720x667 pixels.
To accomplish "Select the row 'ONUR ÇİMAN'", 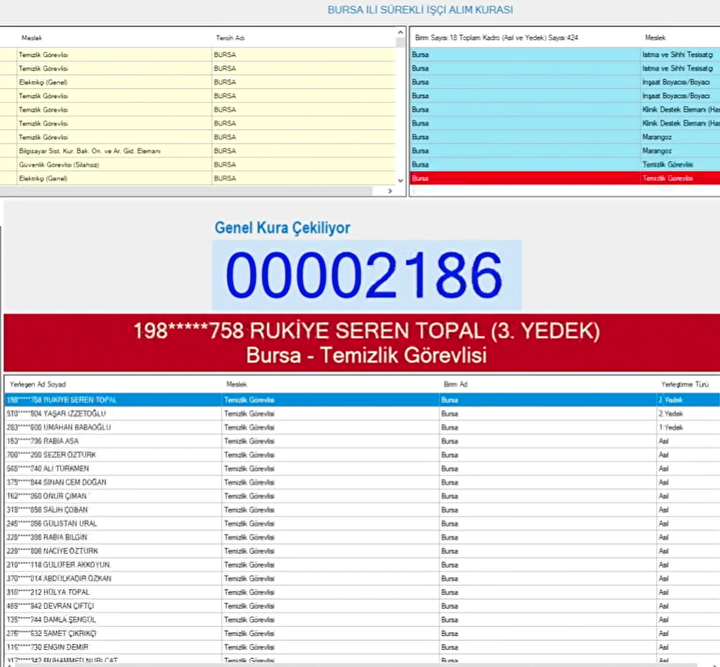I will 362,496.
